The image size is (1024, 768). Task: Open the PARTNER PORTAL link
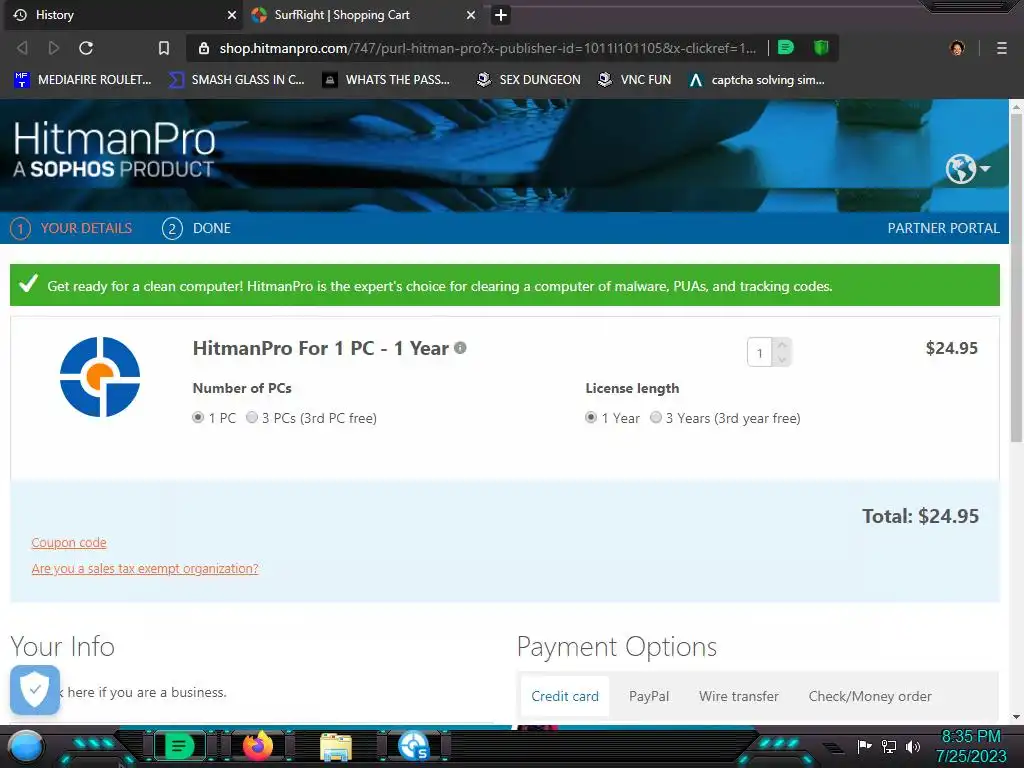pyautogui.click(x=943, y=229)
